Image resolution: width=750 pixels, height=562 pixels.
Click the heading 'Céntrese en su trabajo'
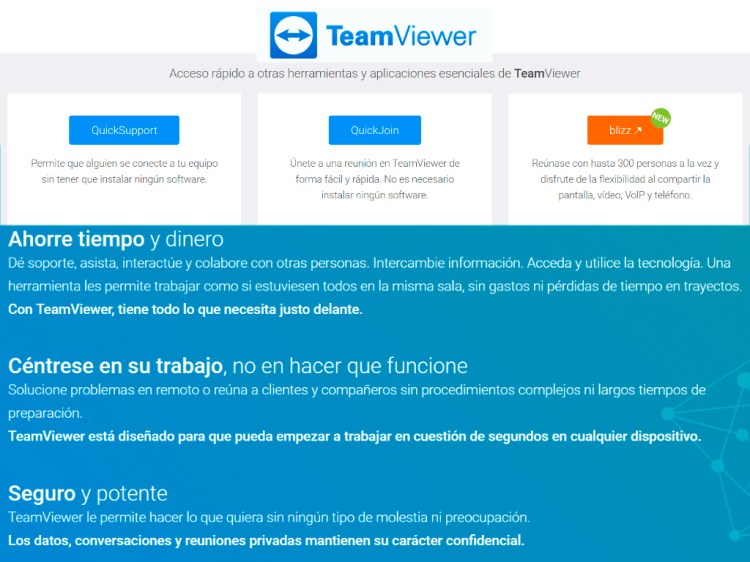pyautogui.click(x=238, y=366)
